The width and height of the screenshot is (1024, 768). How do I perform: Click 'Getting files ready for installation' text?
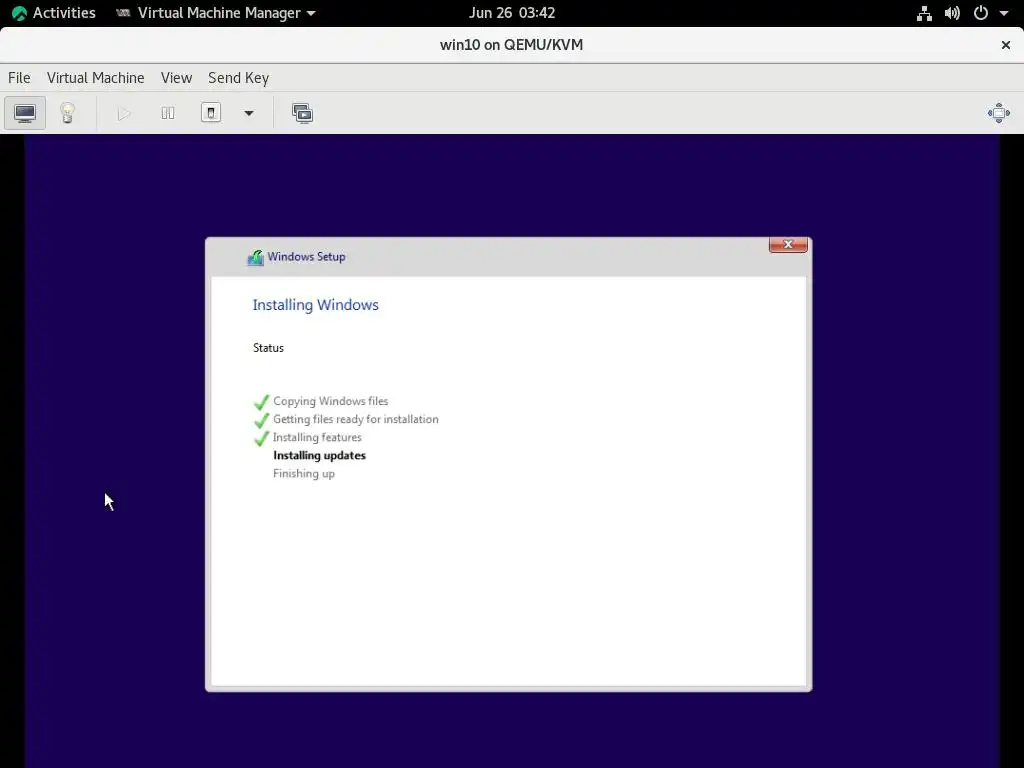[x=356, y=419]
